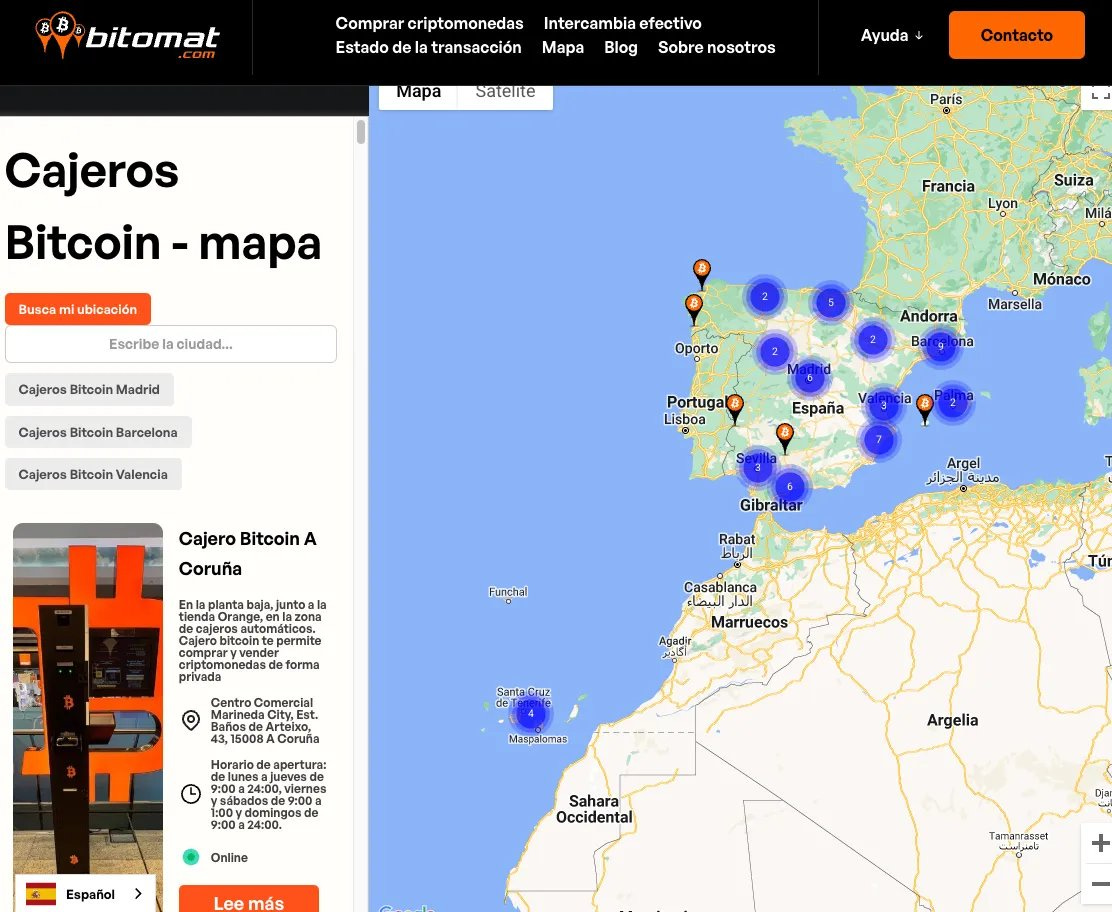The width and height of the screenshot is (1112, 912).
Task: Click the green Online status indicator
Action: [x=190, y=857]
